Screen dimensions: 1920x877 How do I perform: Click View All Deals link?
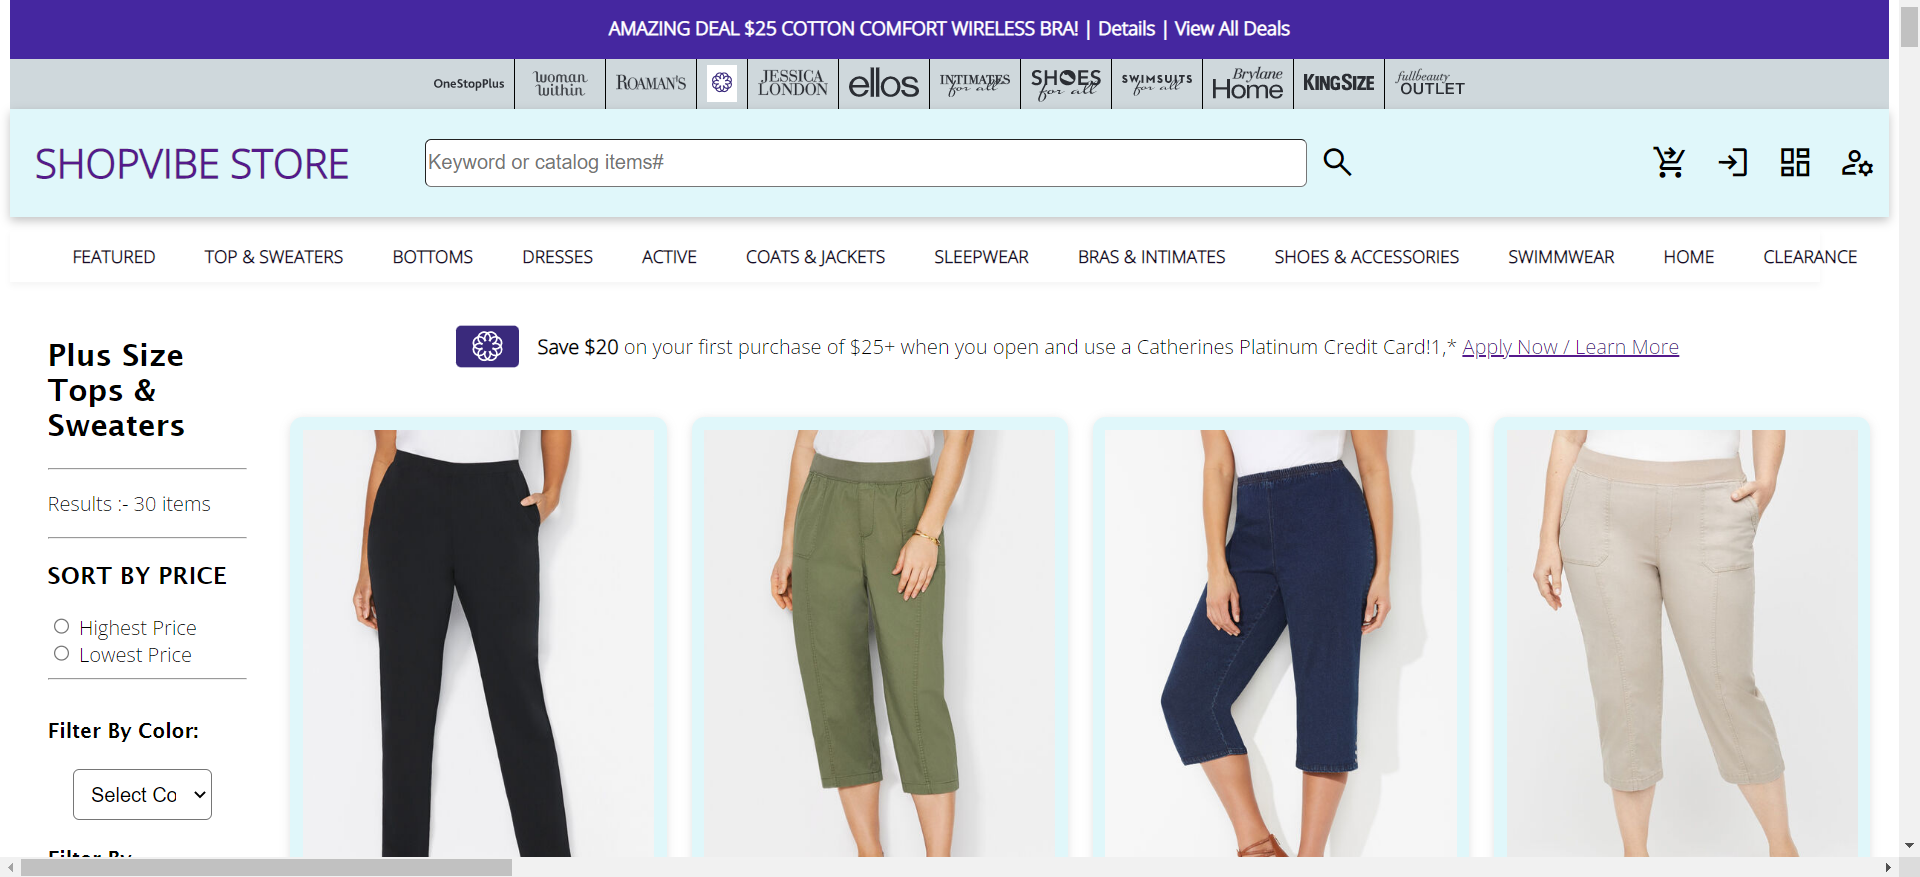(1231, 29)
